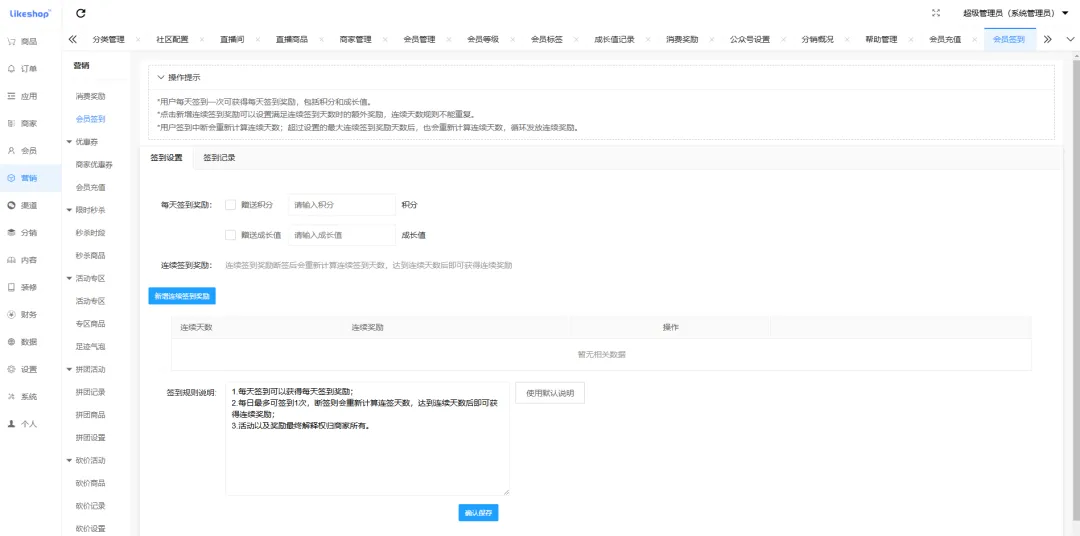This screenshot has height=536, width=1080.
Task: Switch to the 签到记录 tab
Action: 219,158
